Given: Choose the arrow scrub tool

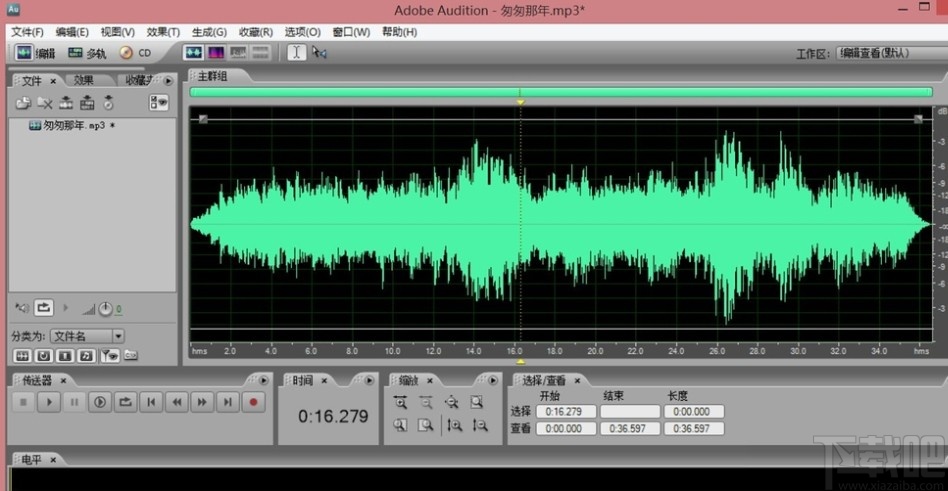Looking at the screenshot, I should click(319, 53).
